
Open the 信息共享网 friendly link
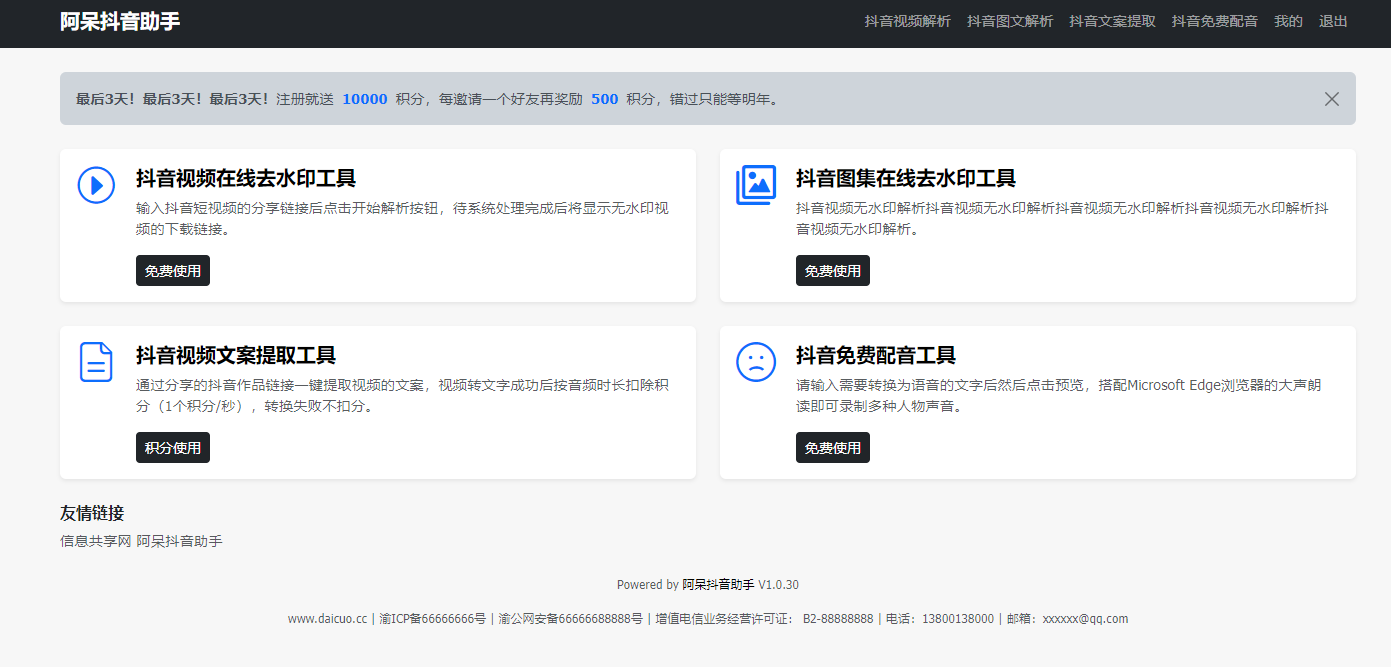[x=96, y=541]
